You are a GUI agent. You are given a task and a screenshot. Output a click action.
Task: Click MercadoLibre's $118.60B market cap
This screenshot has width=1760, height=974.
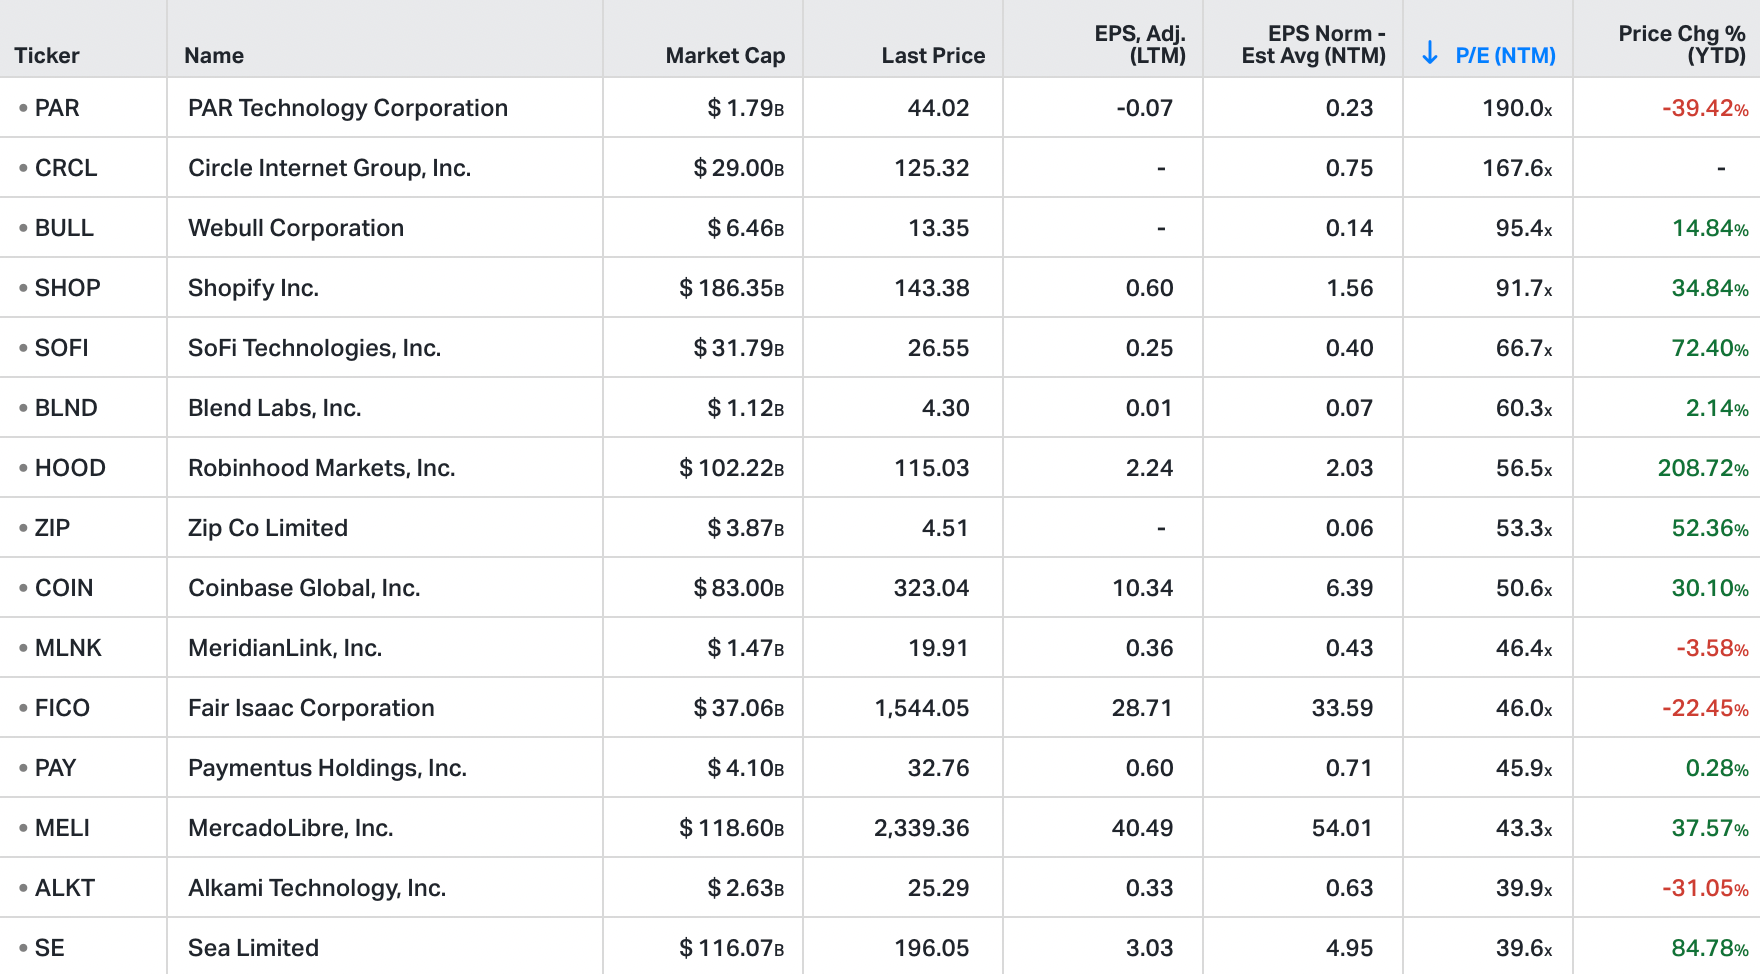point(732,828)
